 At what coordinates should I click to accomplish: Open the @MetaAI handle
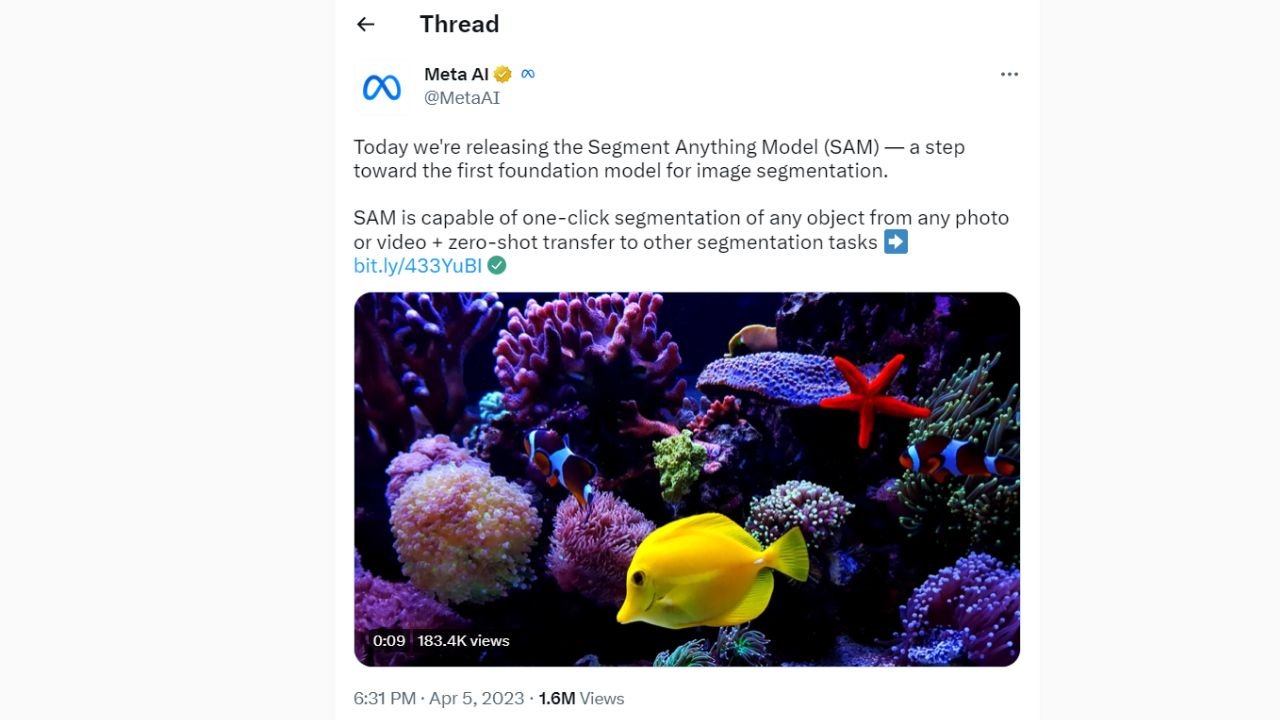tap(462, 98)
